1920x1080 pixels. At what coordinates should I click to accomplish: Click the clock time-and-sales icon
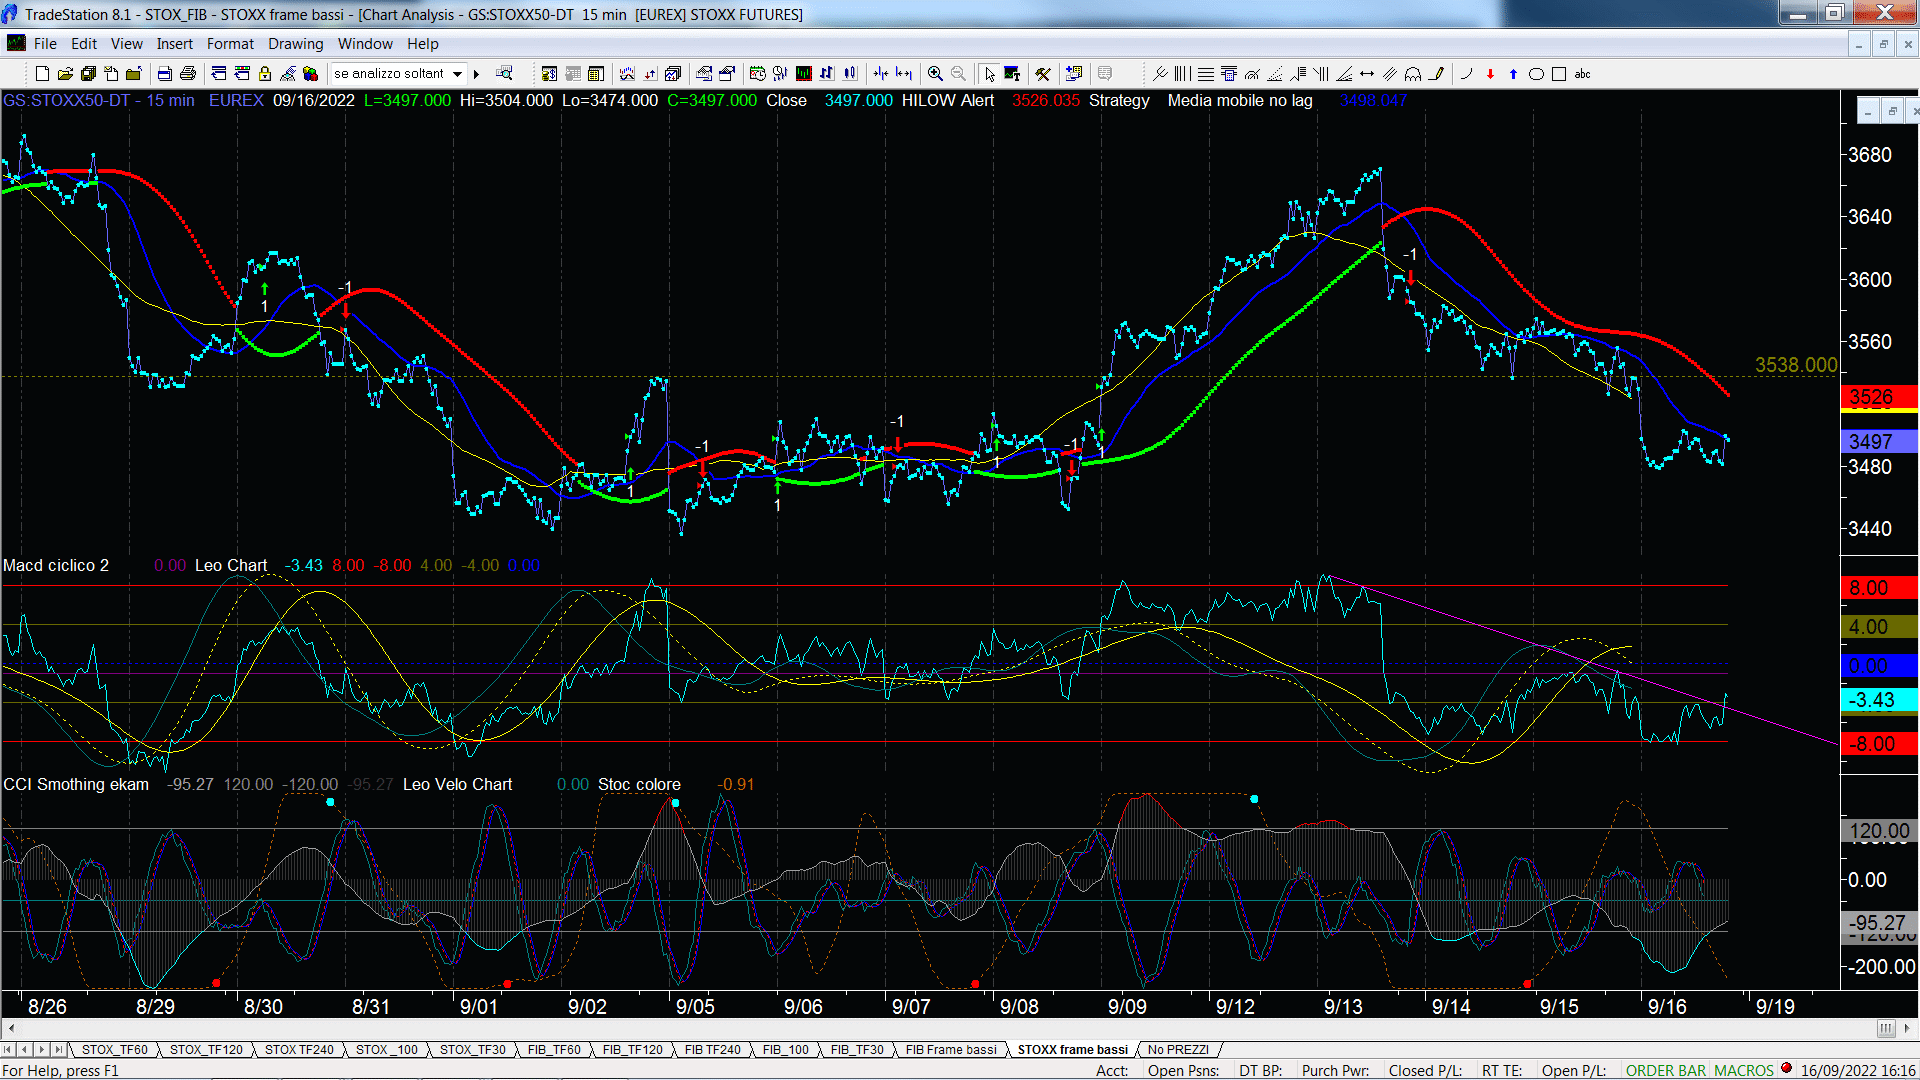tap(757, 74)
